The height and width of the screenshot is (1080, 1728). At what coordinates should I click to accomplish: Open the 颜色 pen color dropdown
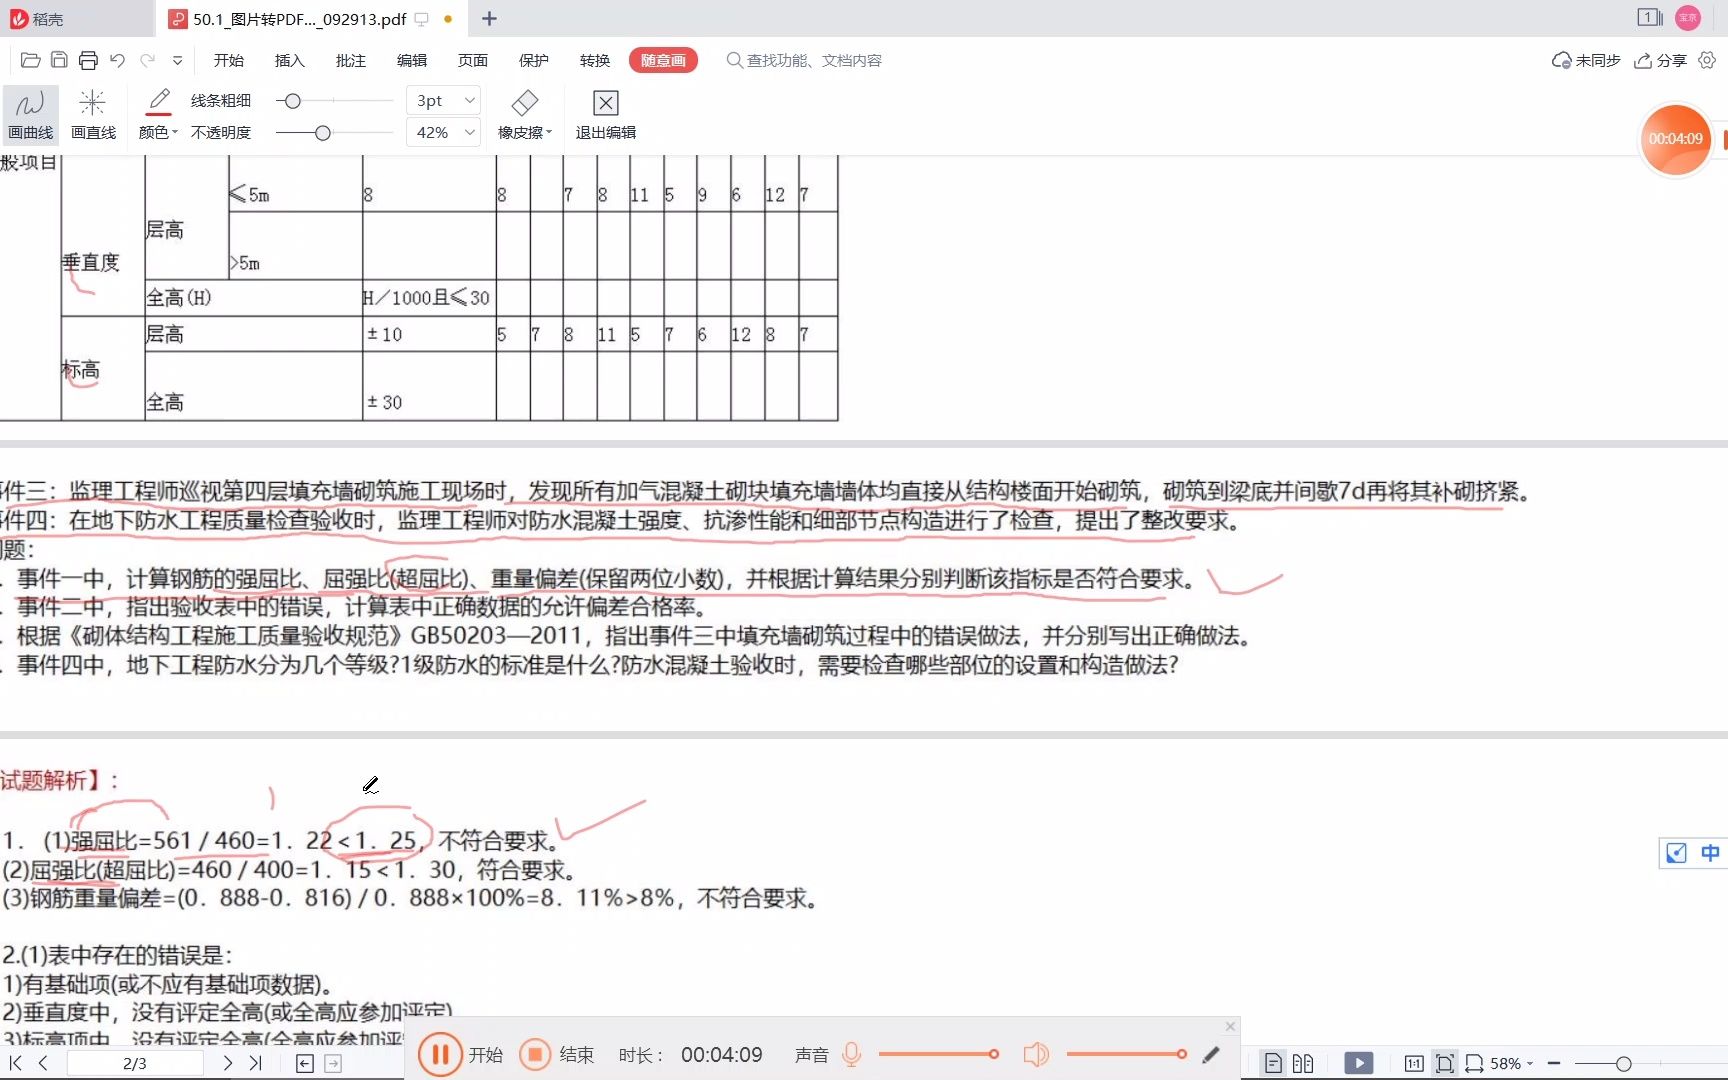158,114
